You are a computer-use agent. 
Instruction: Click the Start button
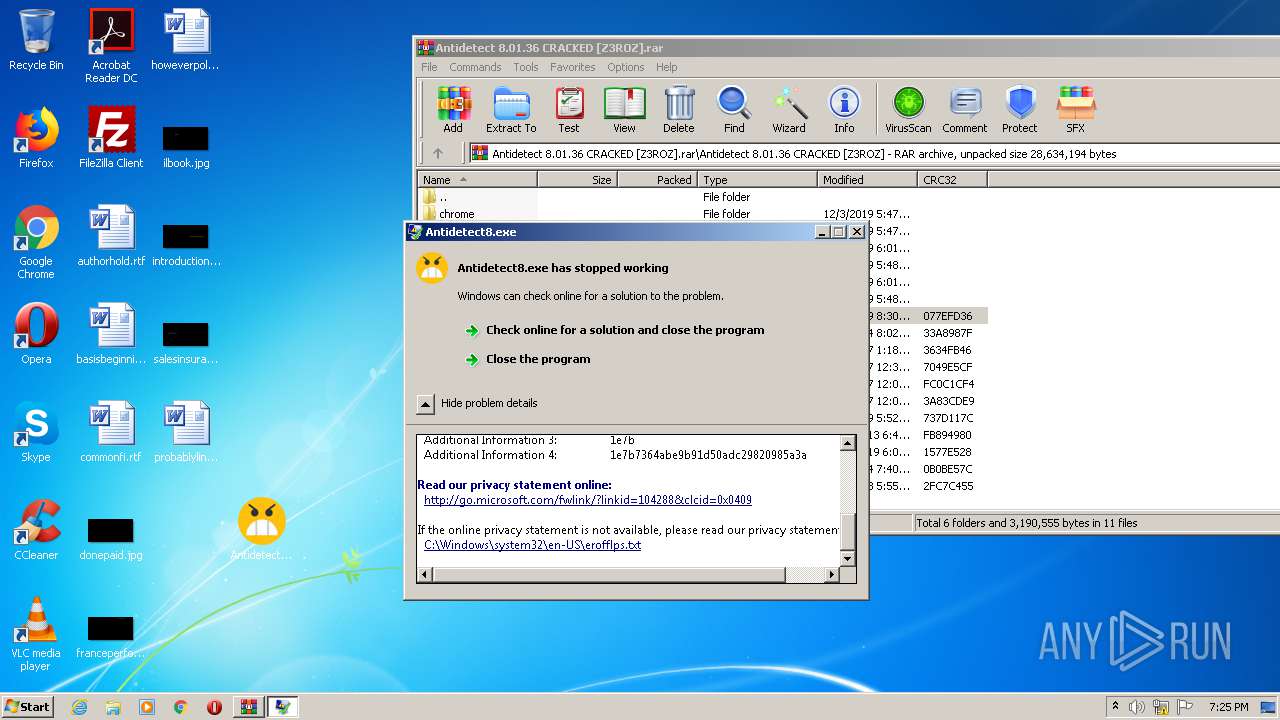point(27,706)
